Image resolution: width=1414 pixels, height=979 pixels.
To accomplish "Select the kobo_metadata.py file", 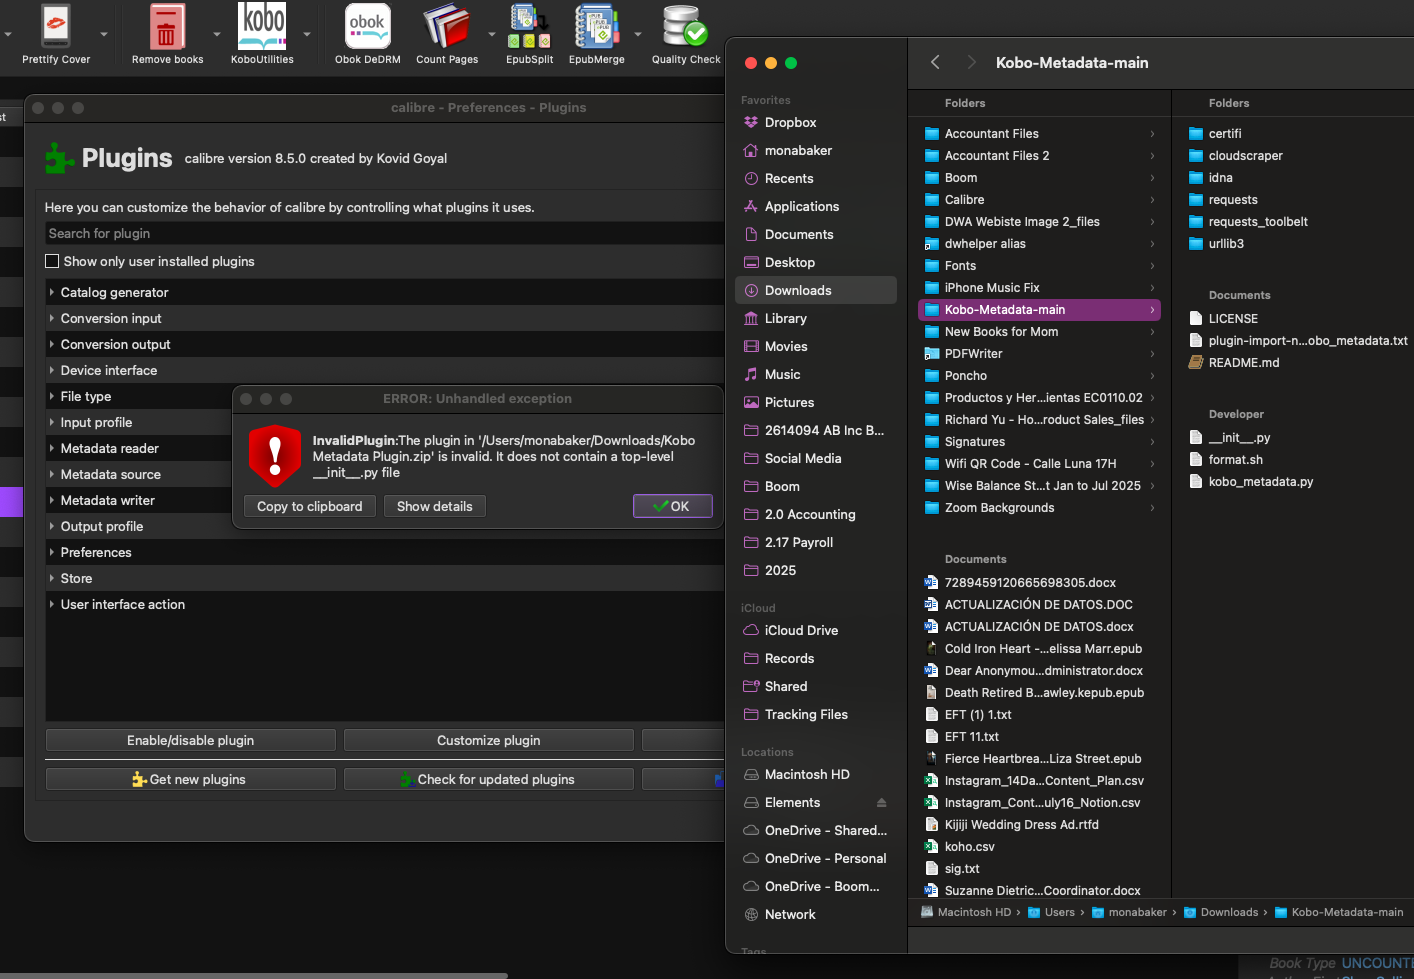I will [x=1260, y=482].
